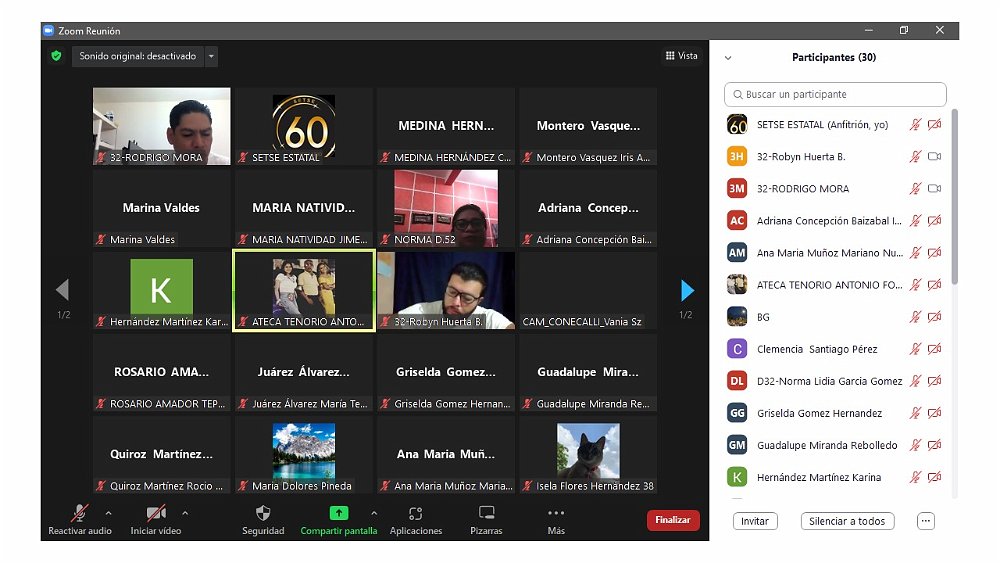The image size is (1000, 563).
Task: Open the participants panel more options menu
Action: point(925,521)
